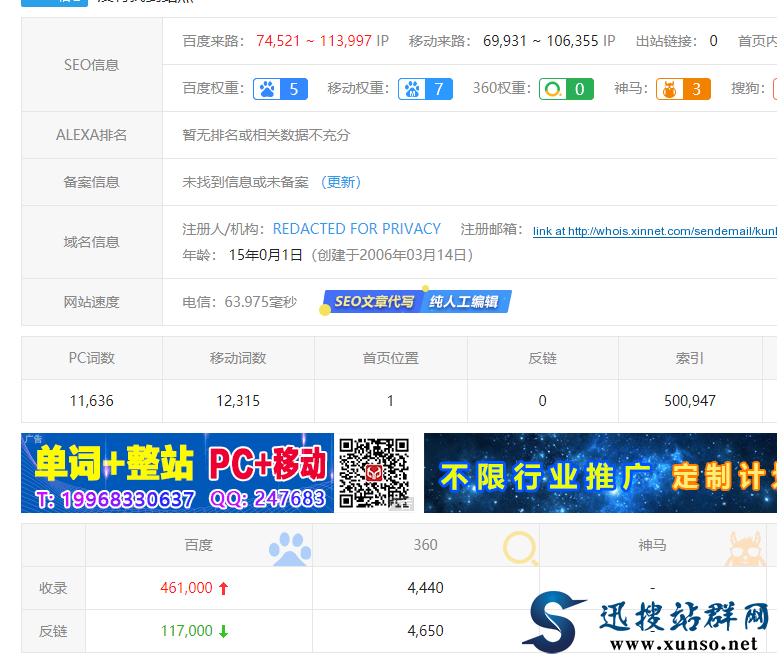
Task: Click the 域名信息 row label
Action: (92, 242)
